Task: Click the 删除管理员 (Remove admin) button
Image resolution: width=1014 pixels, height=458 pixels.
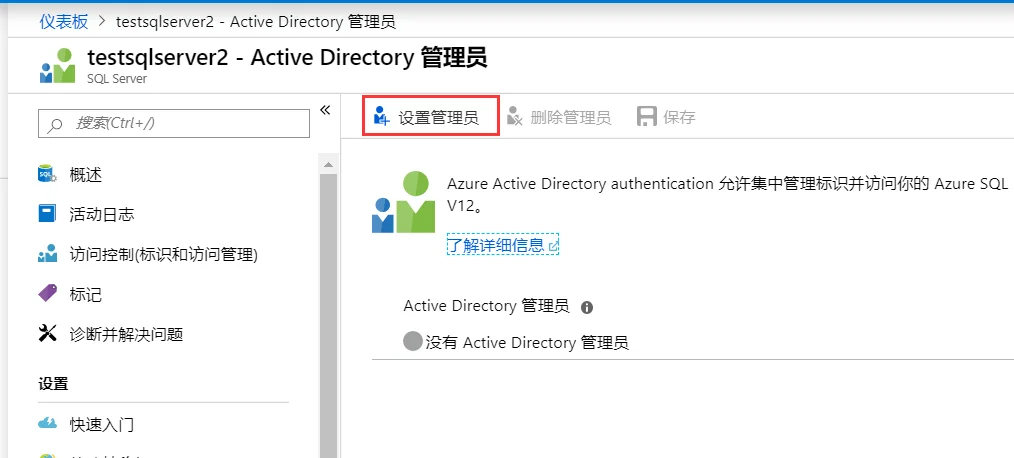Action: (x=559, y=117)
